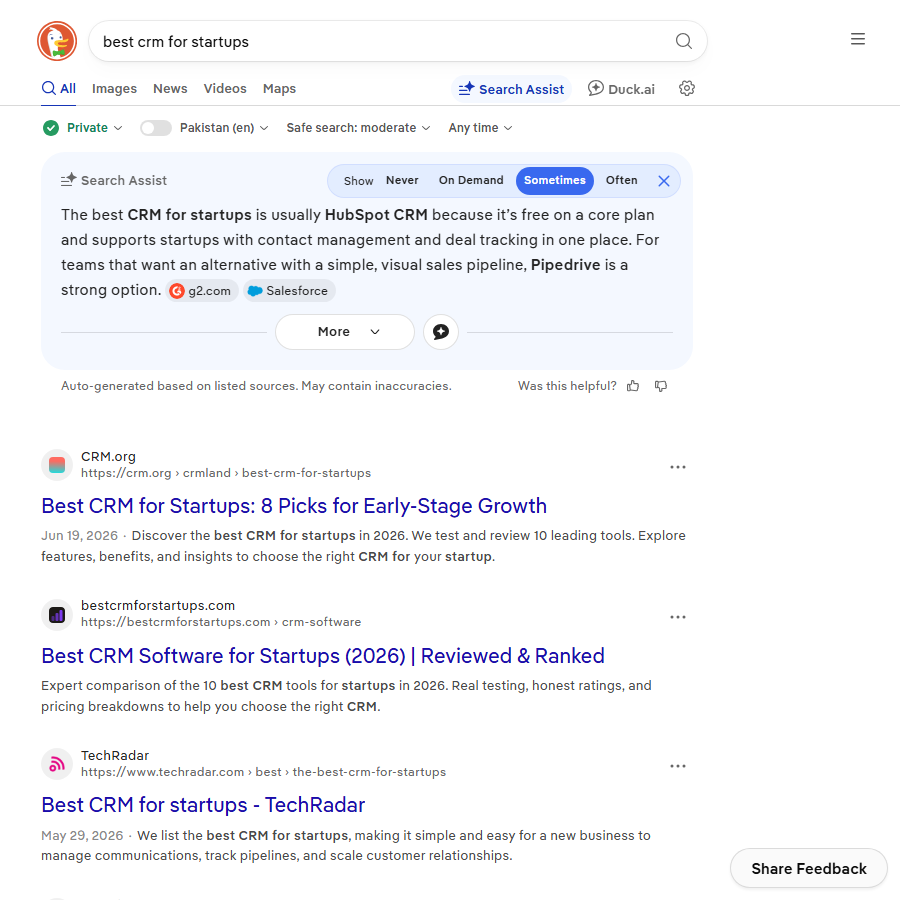Open the Salesforce source chip

pos(289,291)
